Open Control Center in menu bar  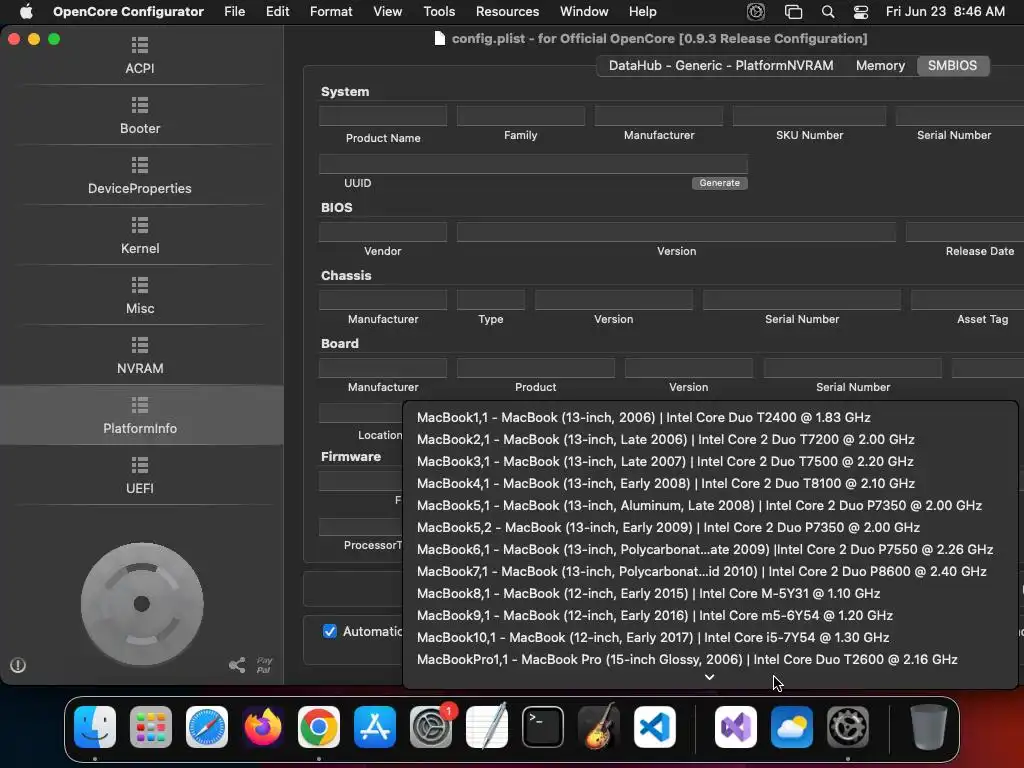pyautogui.click(x=861, y=12)
